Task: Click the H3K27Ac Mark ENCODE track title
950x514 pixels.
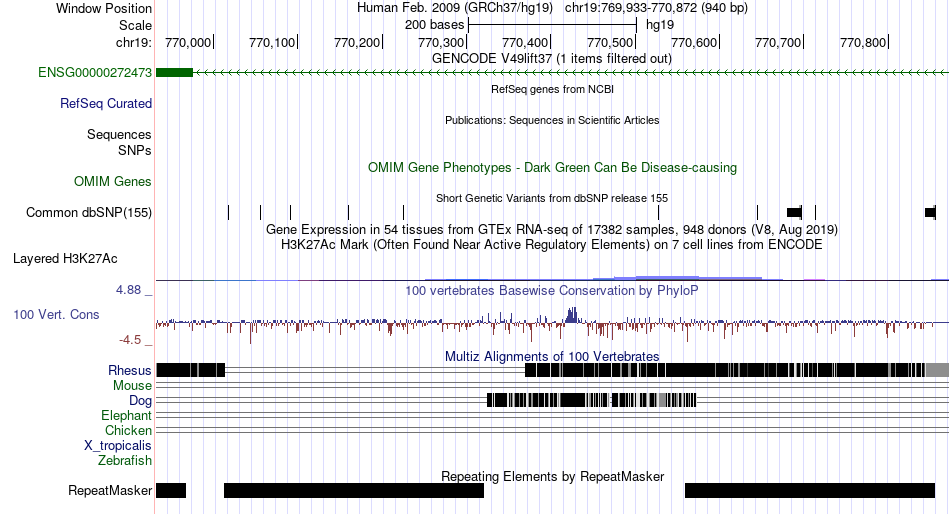Action: [x=552, y=245]
